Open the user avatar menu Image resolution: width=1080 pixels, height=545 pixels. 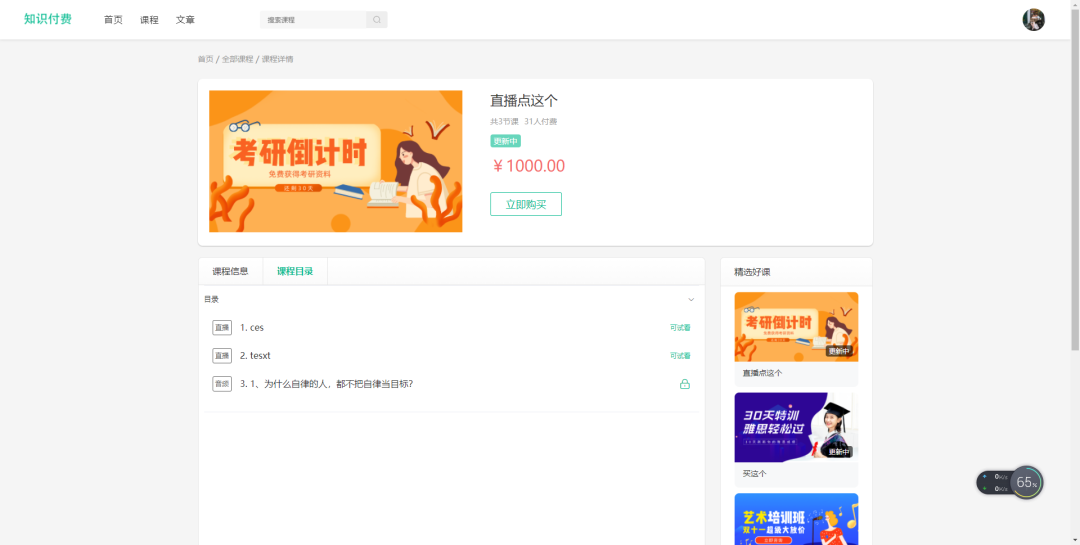1033,20
